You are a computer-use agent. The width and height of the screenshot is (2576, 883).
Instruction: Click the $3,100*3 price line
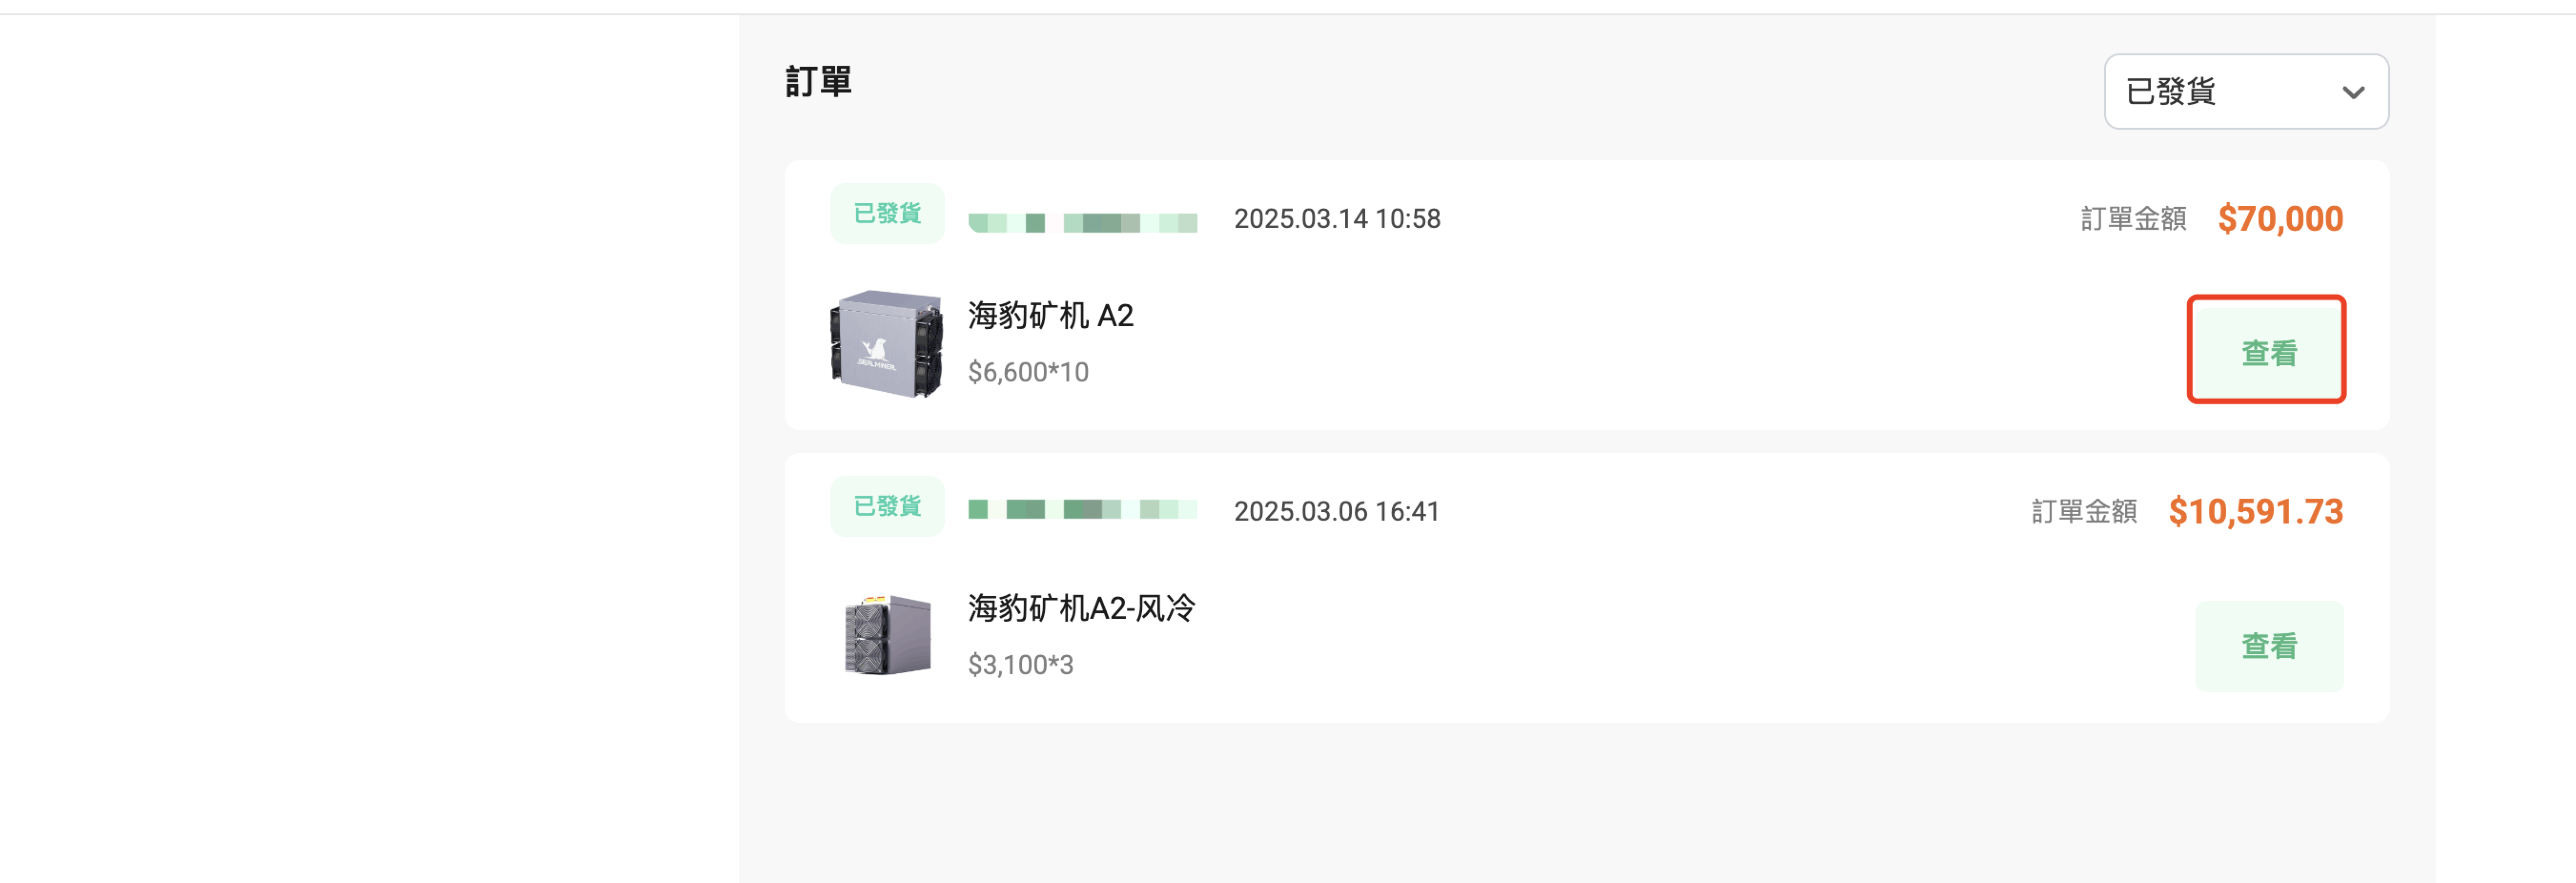click(1020, 665)
